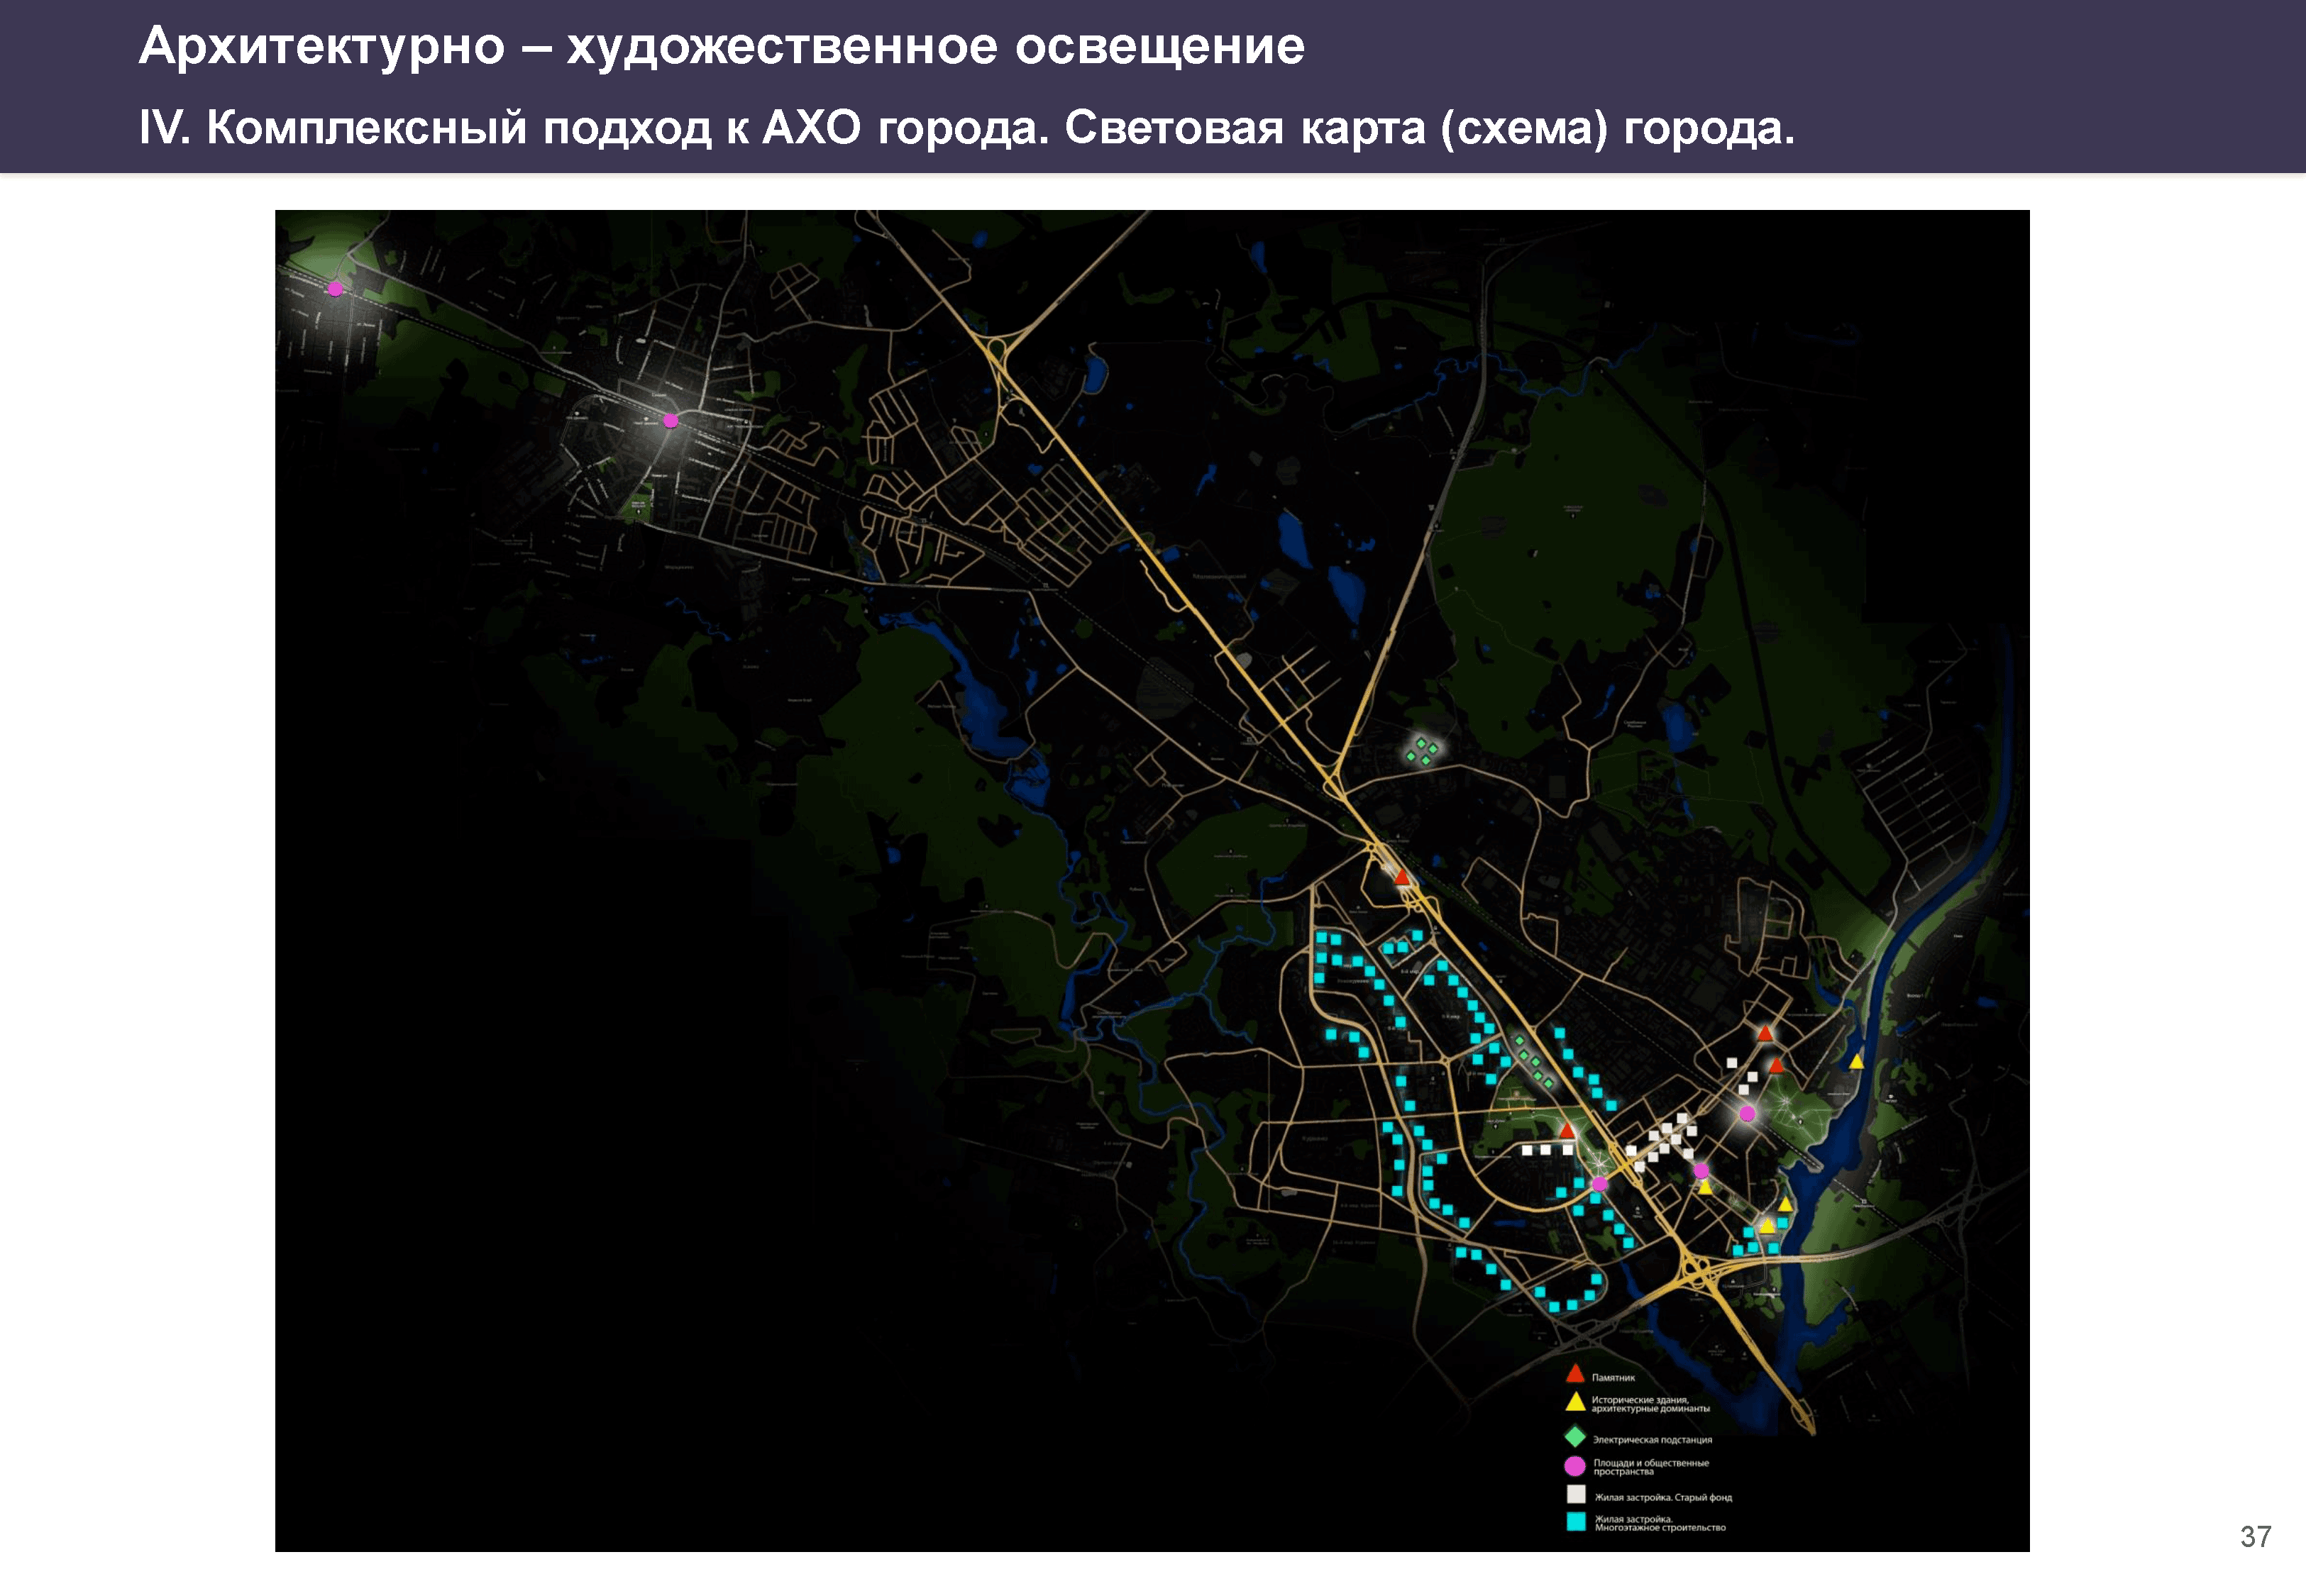The width and height of the screenshot is (2306, 1596).
Task: Click the magenta marker in the glowing northwest town center
Action: (671, 421)
